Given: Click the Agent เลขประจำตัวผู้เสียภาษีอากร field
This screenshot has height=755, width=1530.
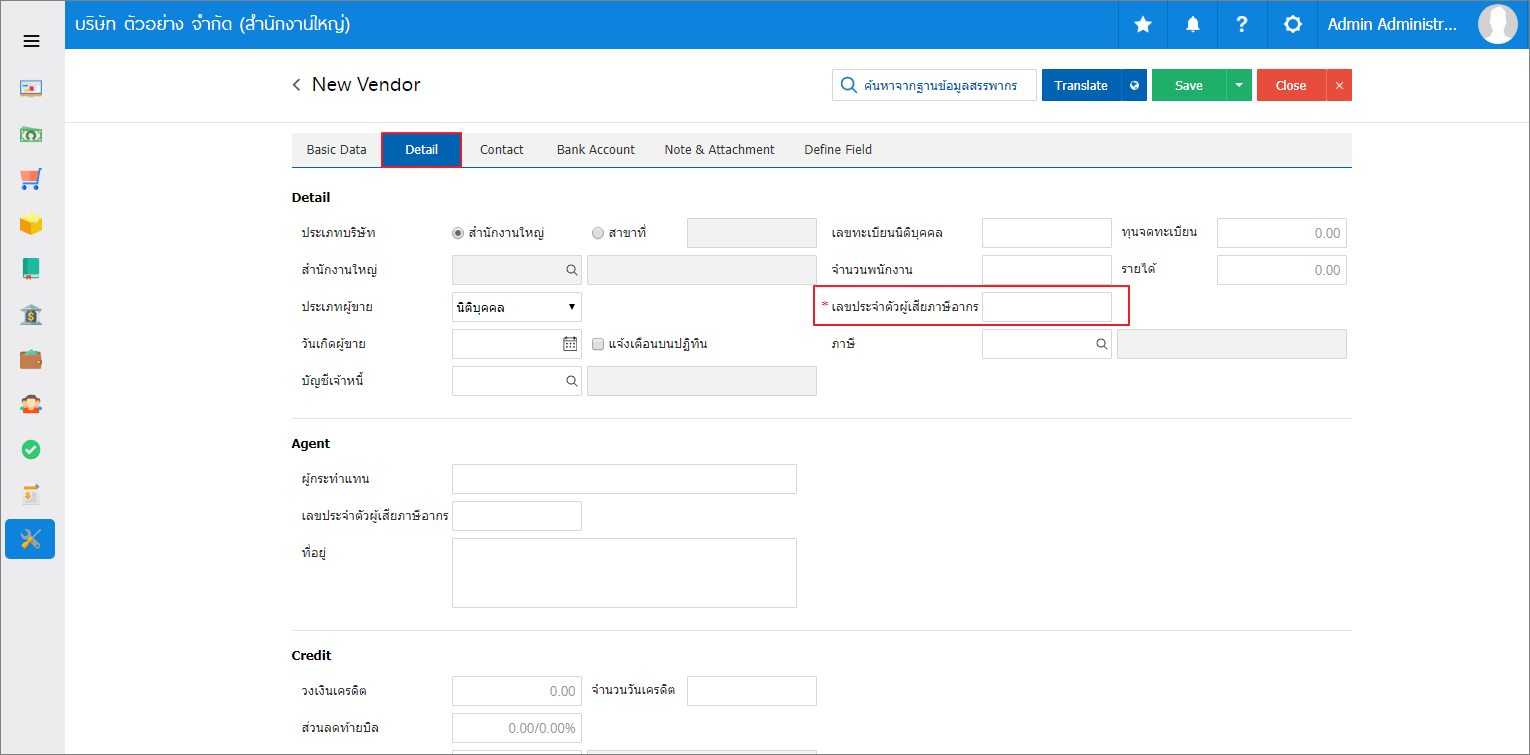Looking at the screenshot, I should point(517,516).
